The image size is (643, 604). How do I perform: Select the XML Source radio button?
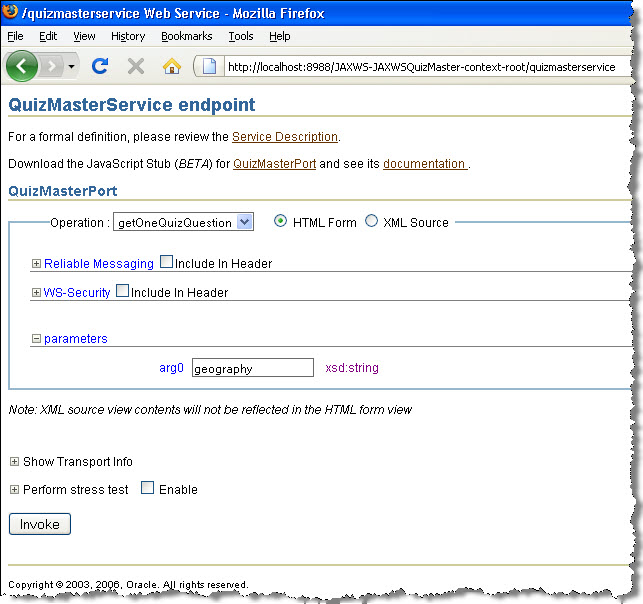point(371,221)
